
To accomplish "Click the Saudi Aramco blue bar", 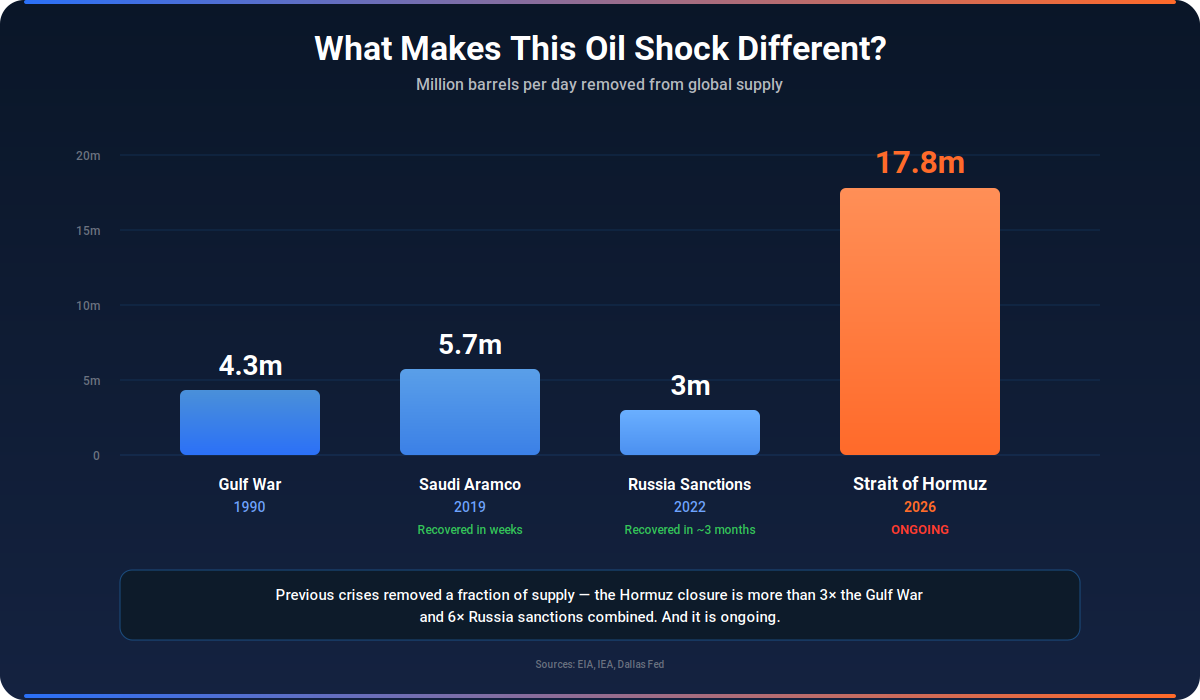I will pos(470,412).
